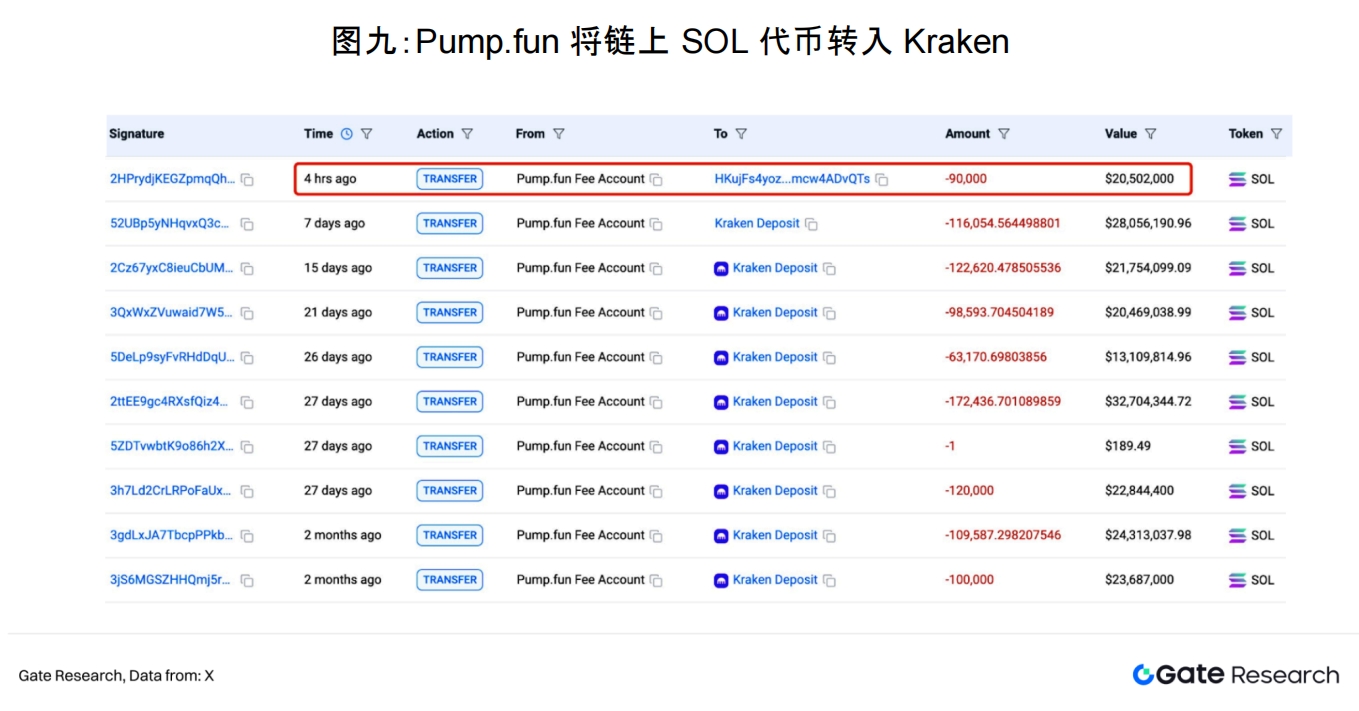This screenshot has height=711, width=1359.
Task: Open transaction 52UBp5yNHqvxQ3c link
Action: pyautogui.click(x=169, y=223)
